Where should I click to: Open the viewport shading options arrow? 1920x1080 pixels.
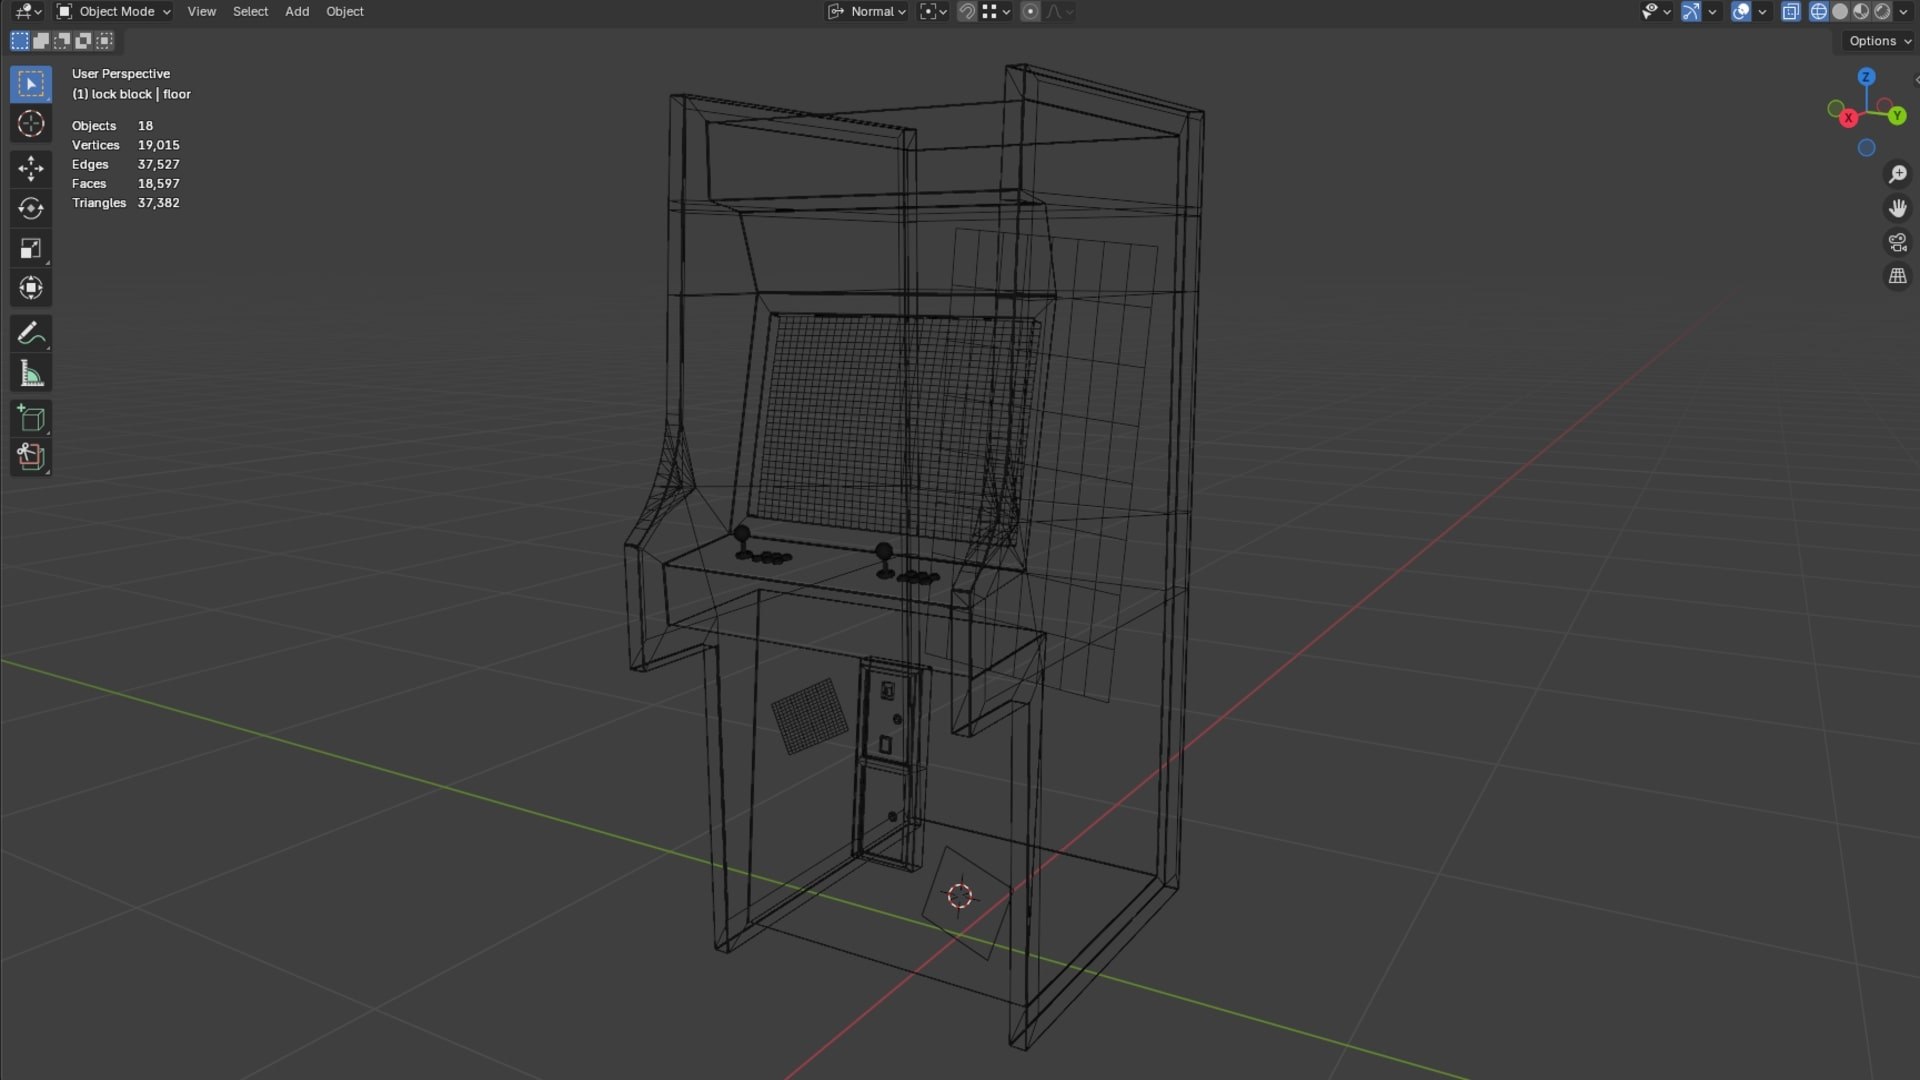(1904, 12)
